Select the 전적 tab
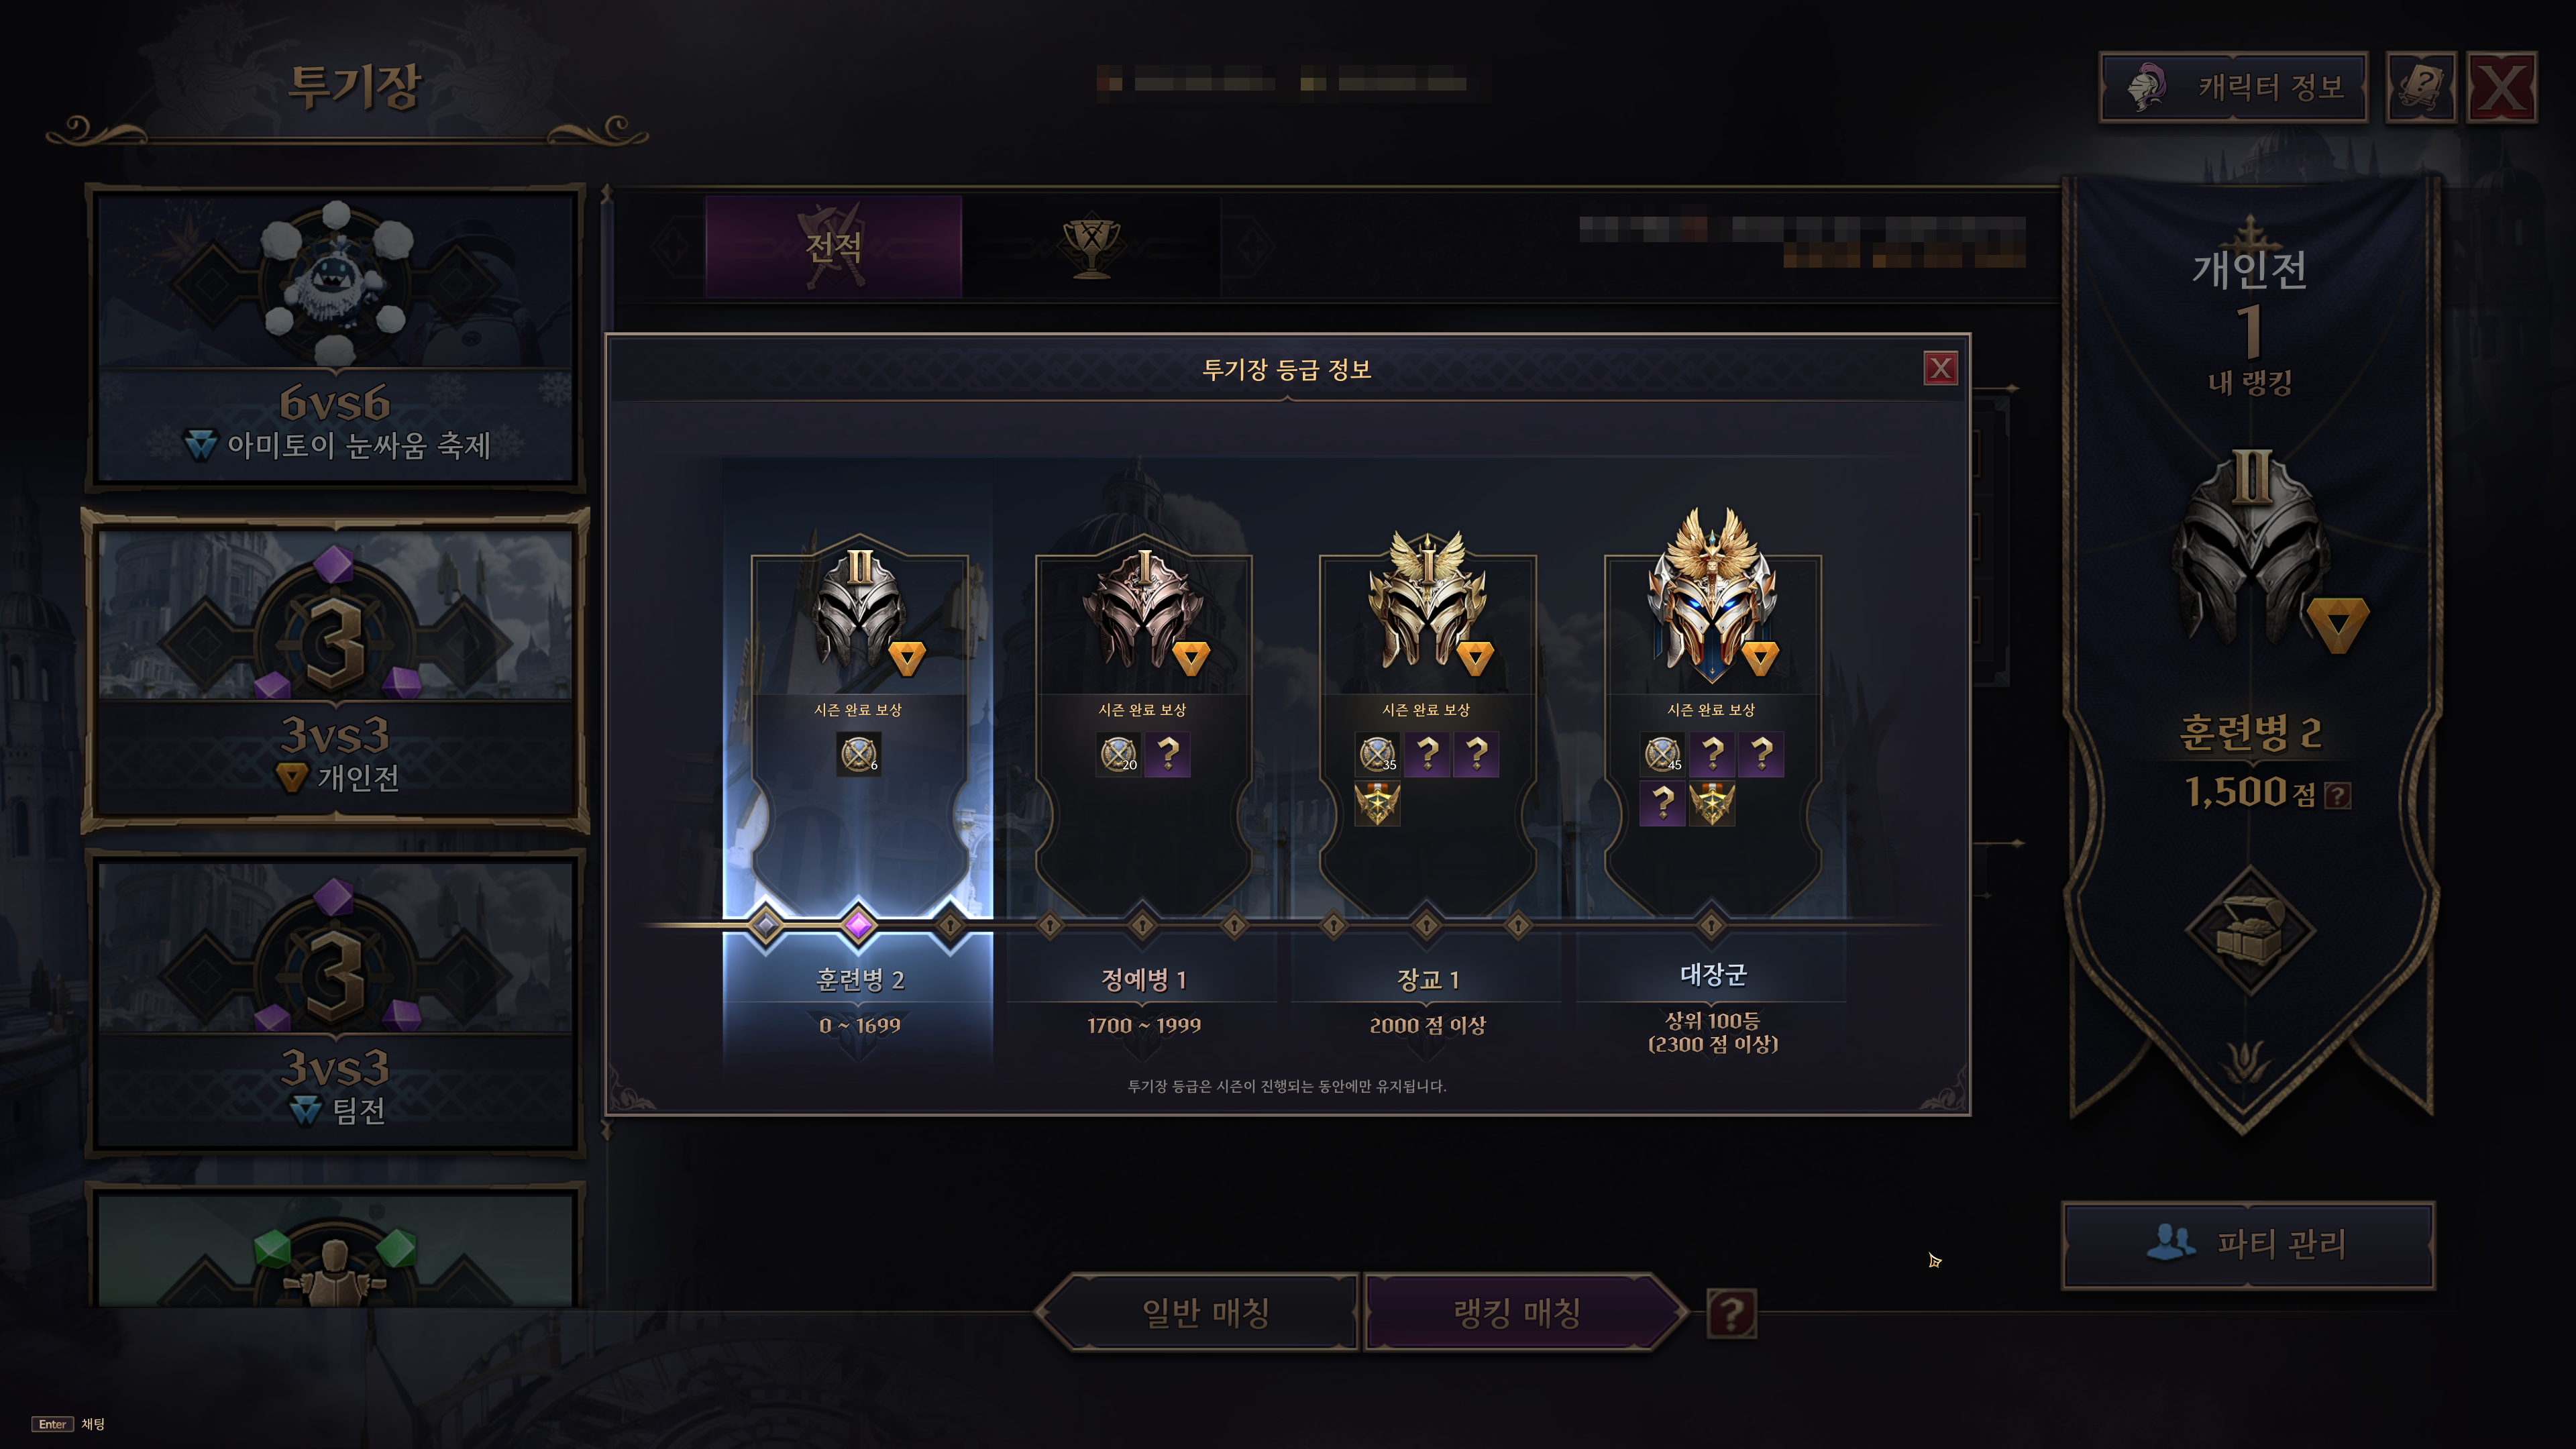2576x1449 pixels. tap(833, 246)
